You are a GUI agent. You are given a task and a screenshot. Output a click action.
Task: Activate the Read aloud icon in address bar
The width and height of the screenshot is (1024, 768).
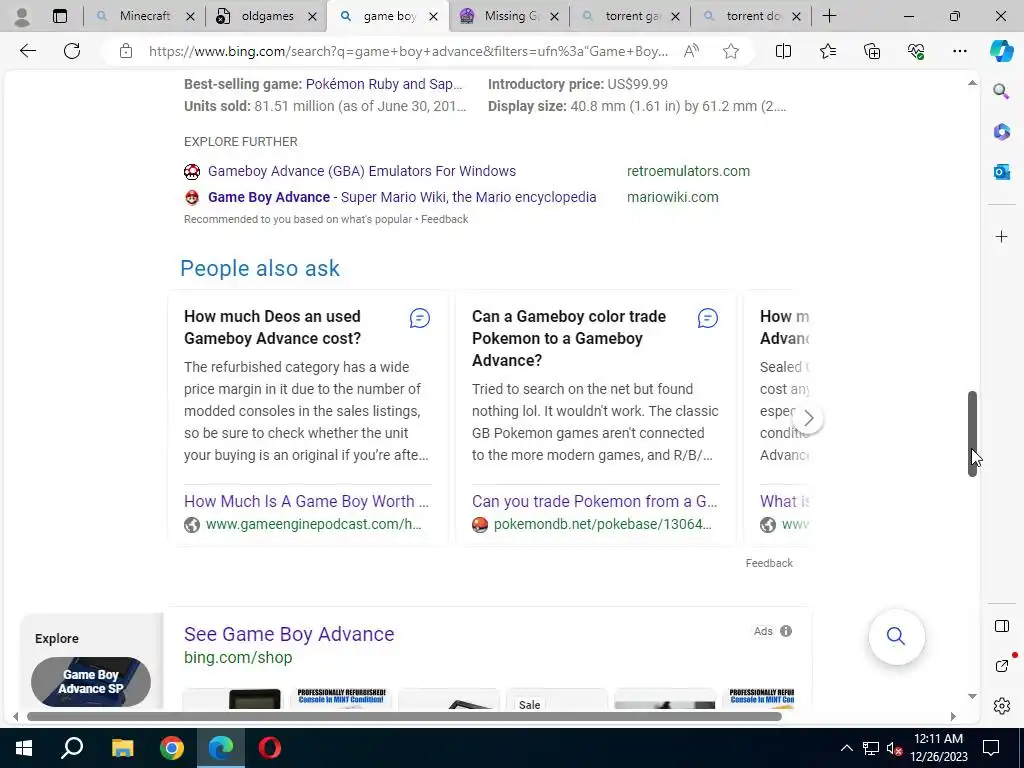692,51
